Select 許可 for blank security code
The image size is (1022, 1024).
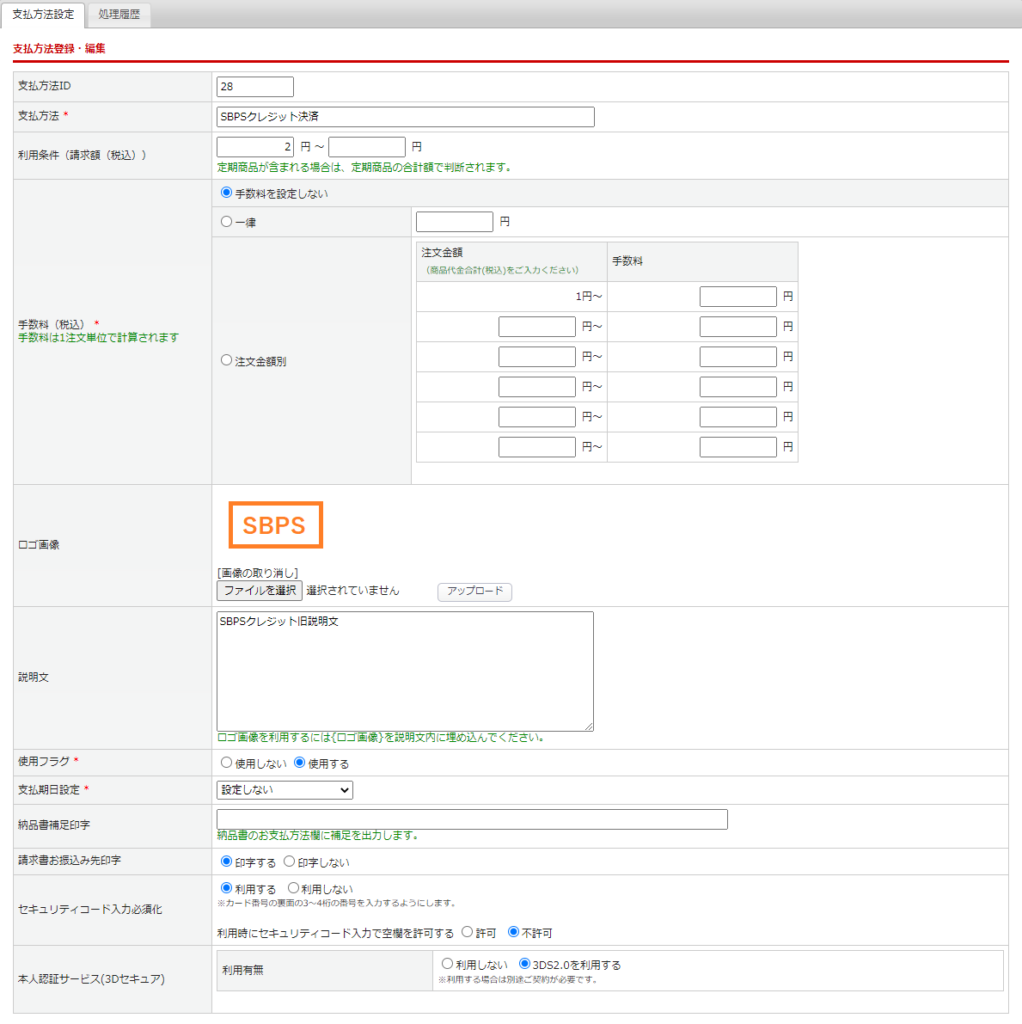[466, 933]
